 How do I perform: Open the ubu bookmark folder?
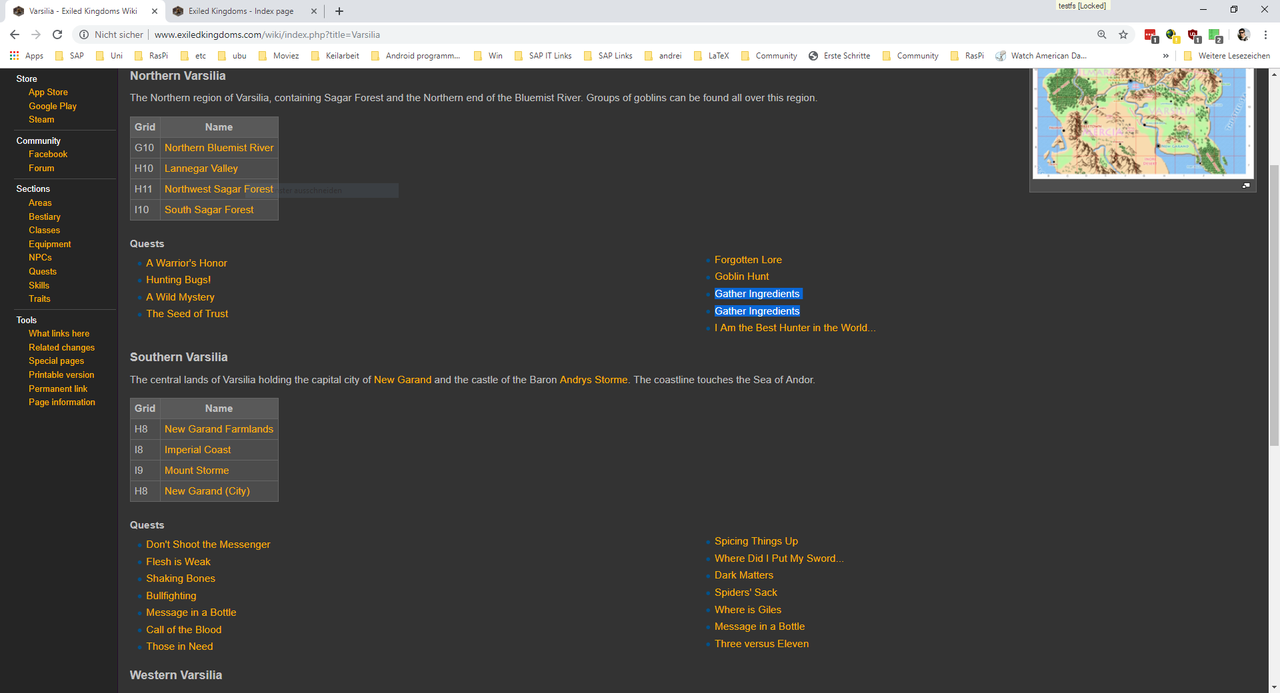point(230,56)
